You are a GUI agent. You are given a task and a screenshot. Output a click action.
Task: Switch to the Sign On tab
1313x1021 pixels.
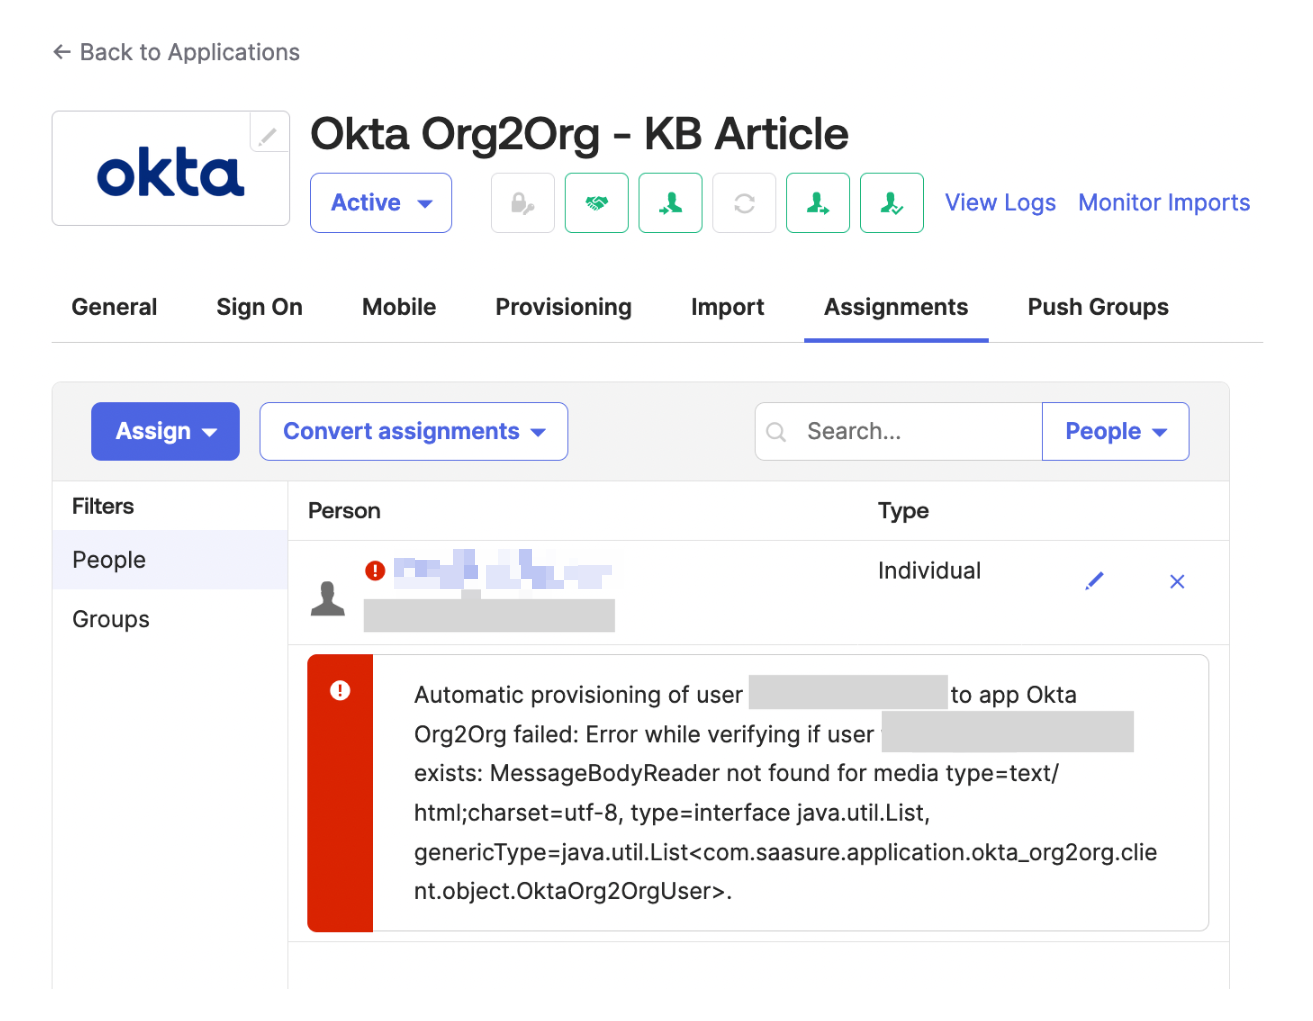click(260, 307)
